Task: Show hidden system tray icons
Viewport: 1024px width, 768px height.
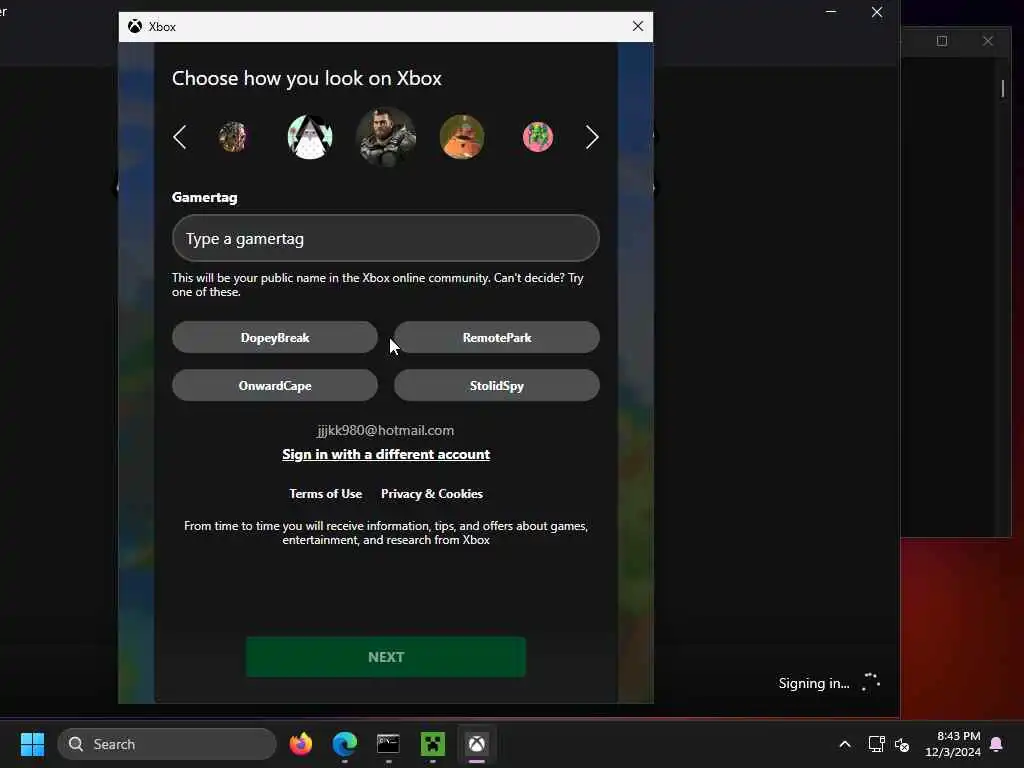Action: click(844, 744)
